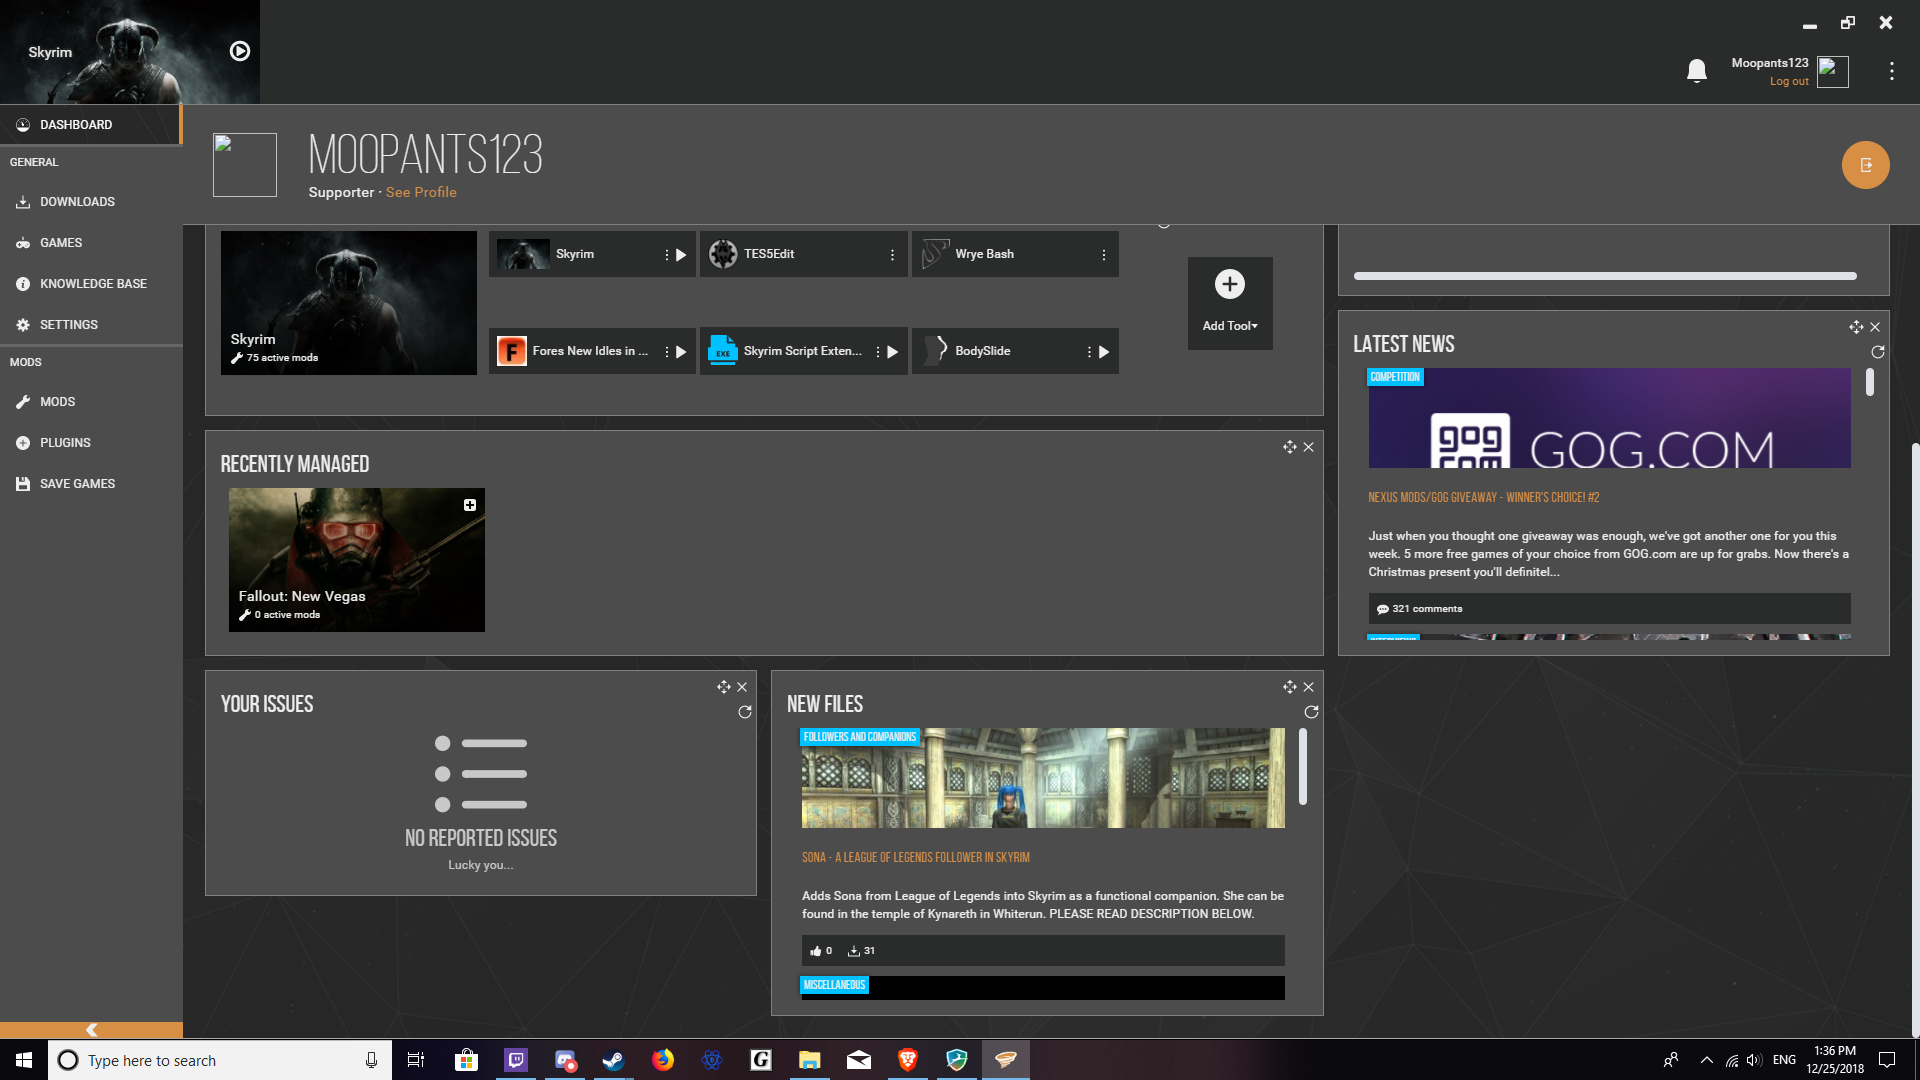1920x1080 pixels.
Task: Click the horizontal progress bar above Latest News
Action: (1605, 276)
